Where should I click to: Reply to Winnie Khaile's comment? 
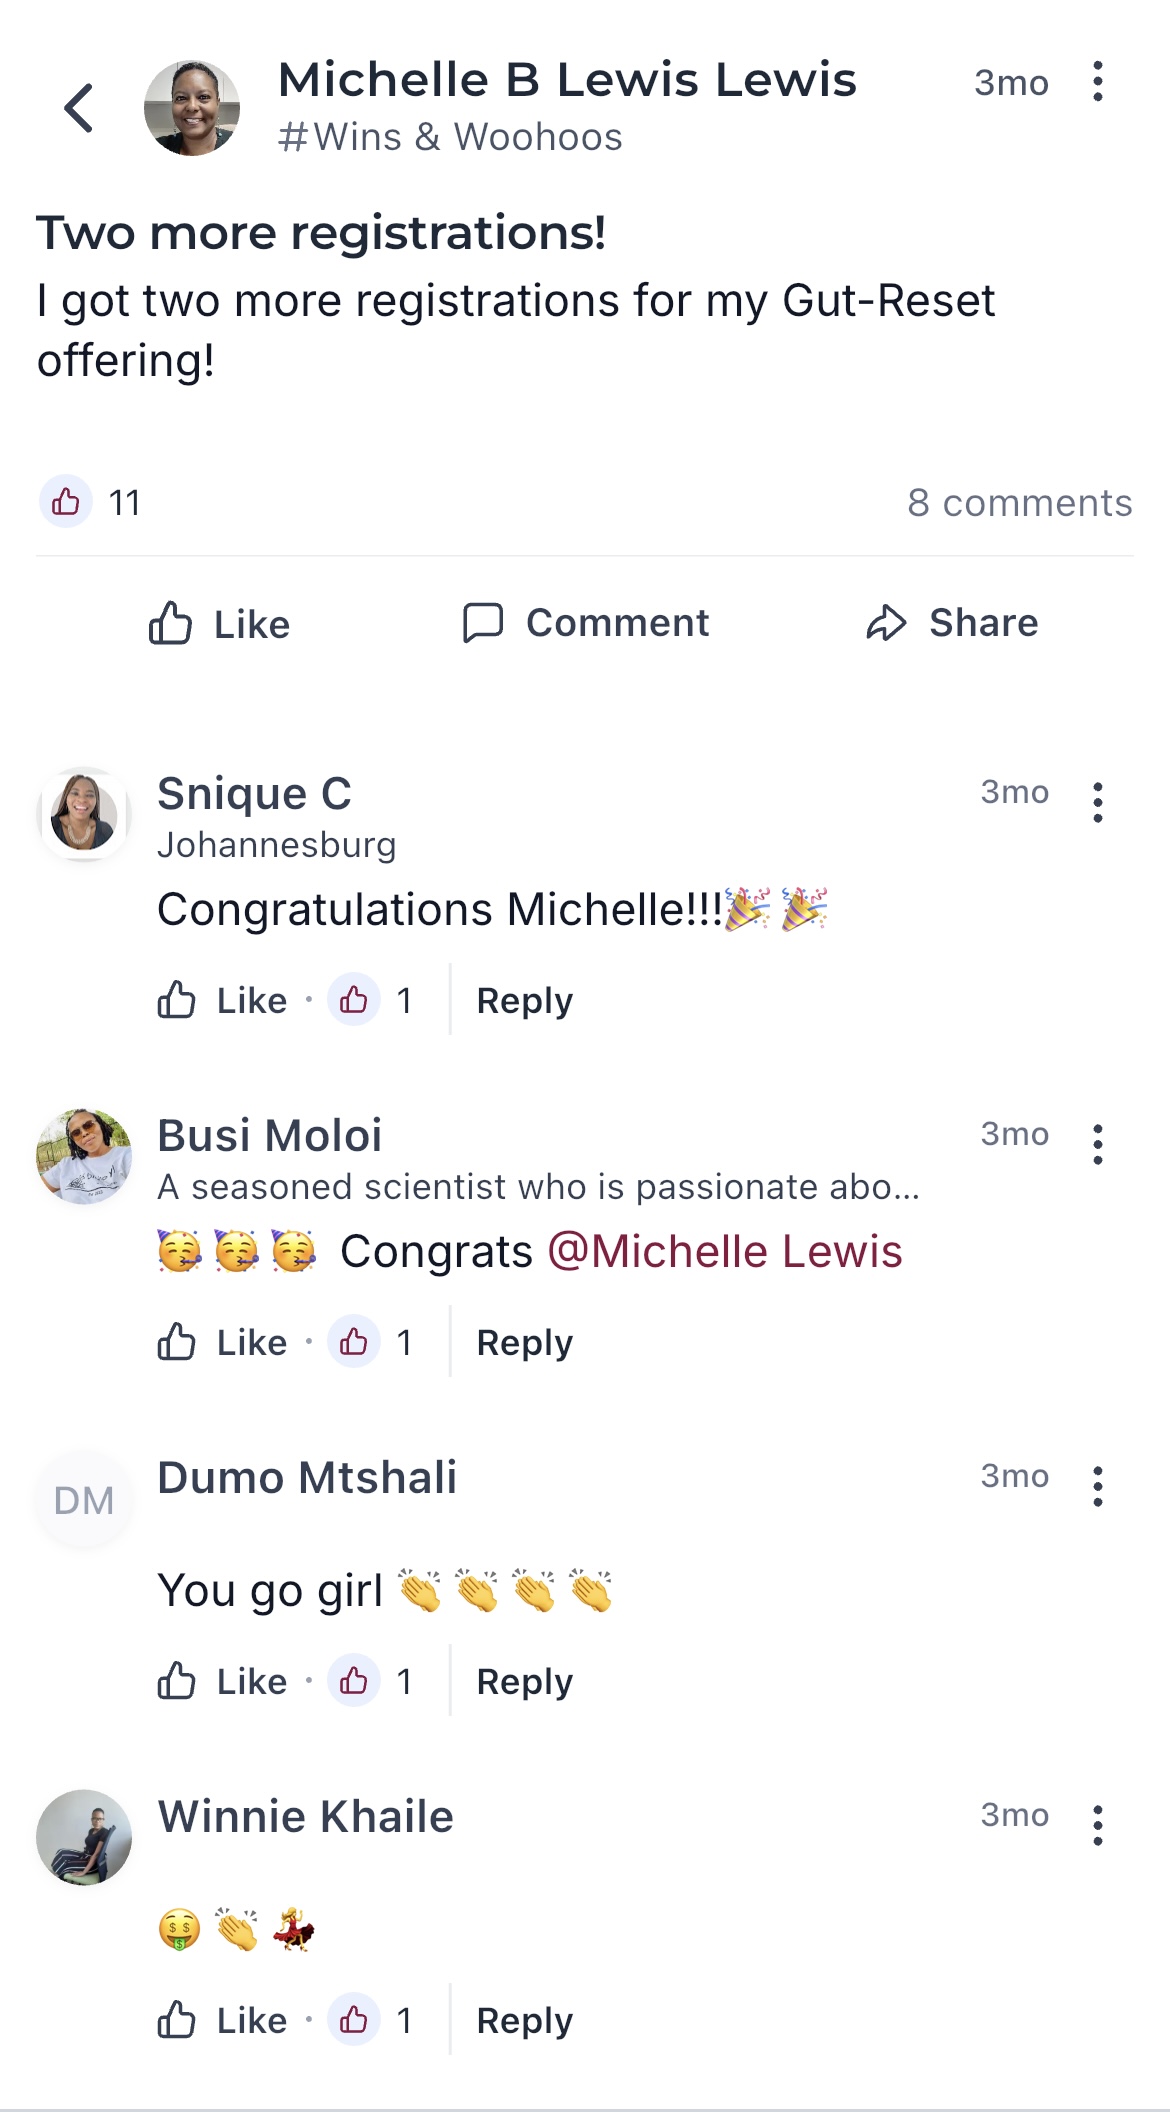click(x=524, y=2020)
